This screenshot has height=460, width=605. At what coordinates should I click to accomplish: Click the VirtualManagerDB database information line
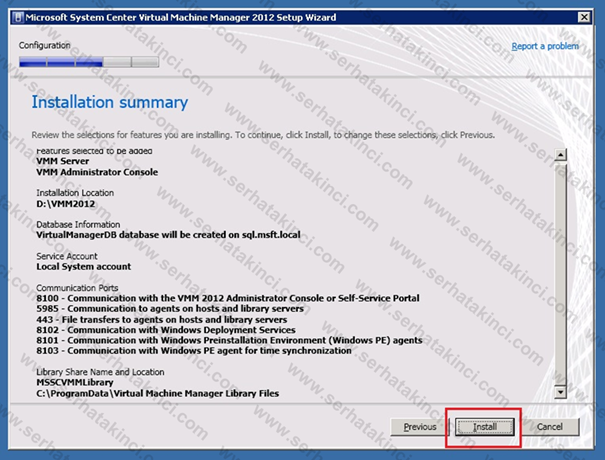click(168, 235)
